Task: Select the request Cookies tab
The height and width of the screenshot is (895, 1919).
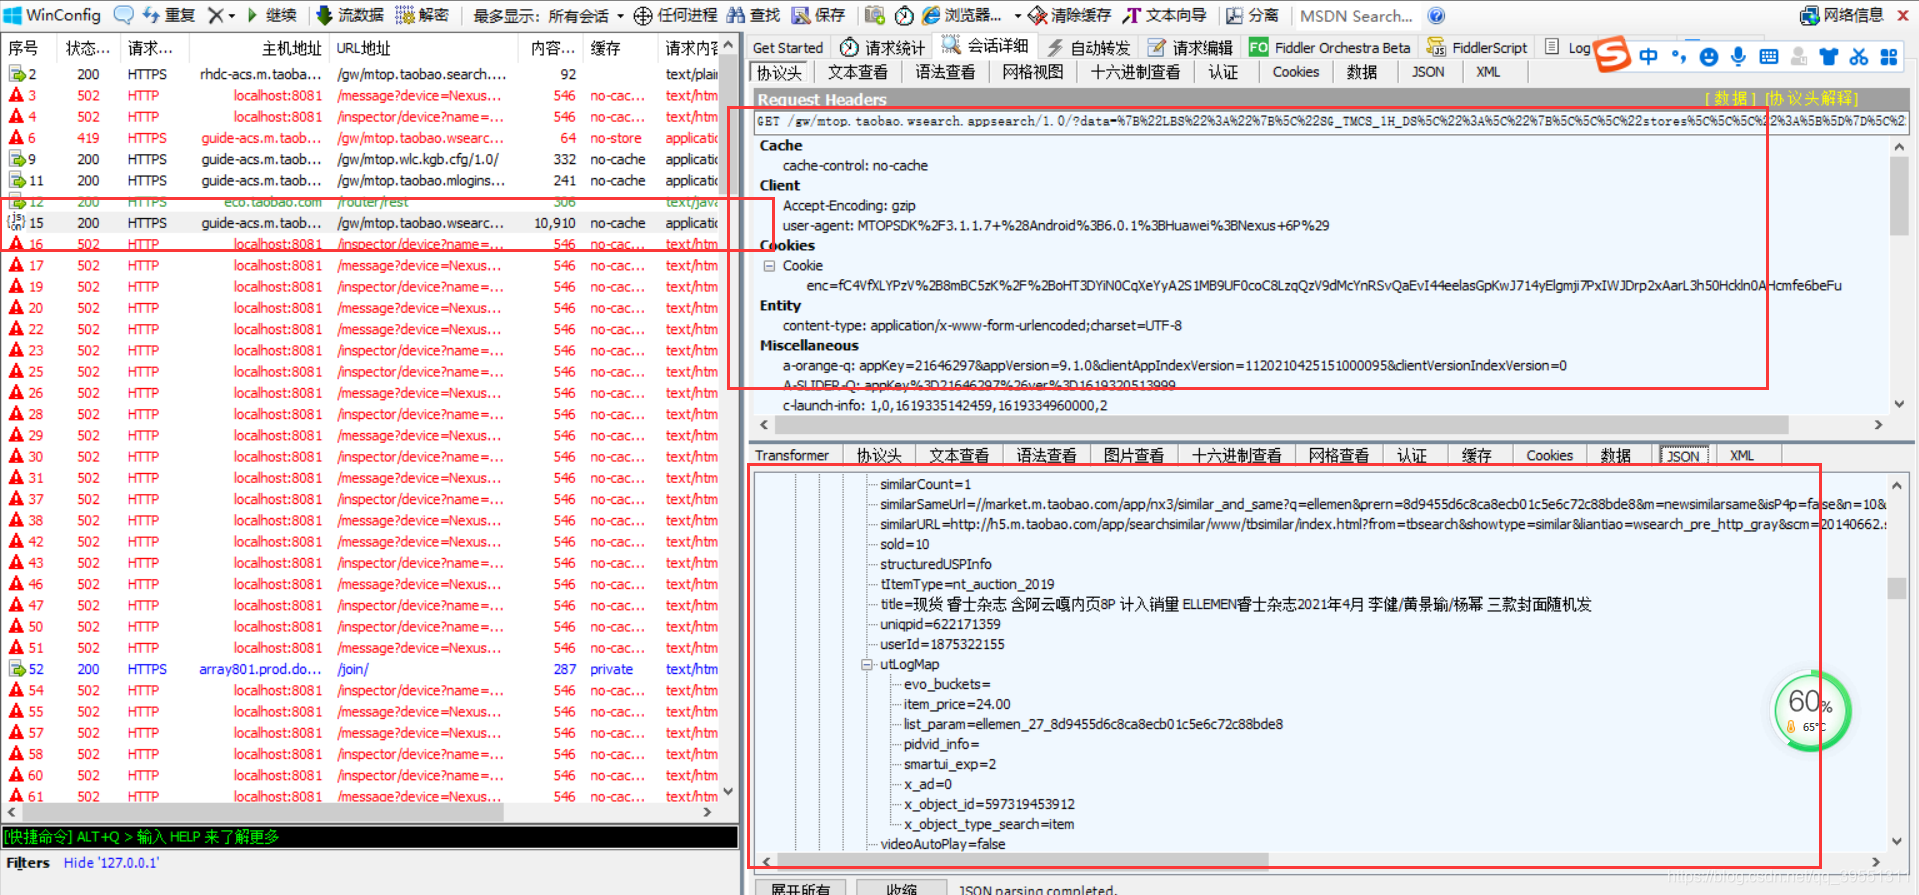Action: pos(1295,72)
